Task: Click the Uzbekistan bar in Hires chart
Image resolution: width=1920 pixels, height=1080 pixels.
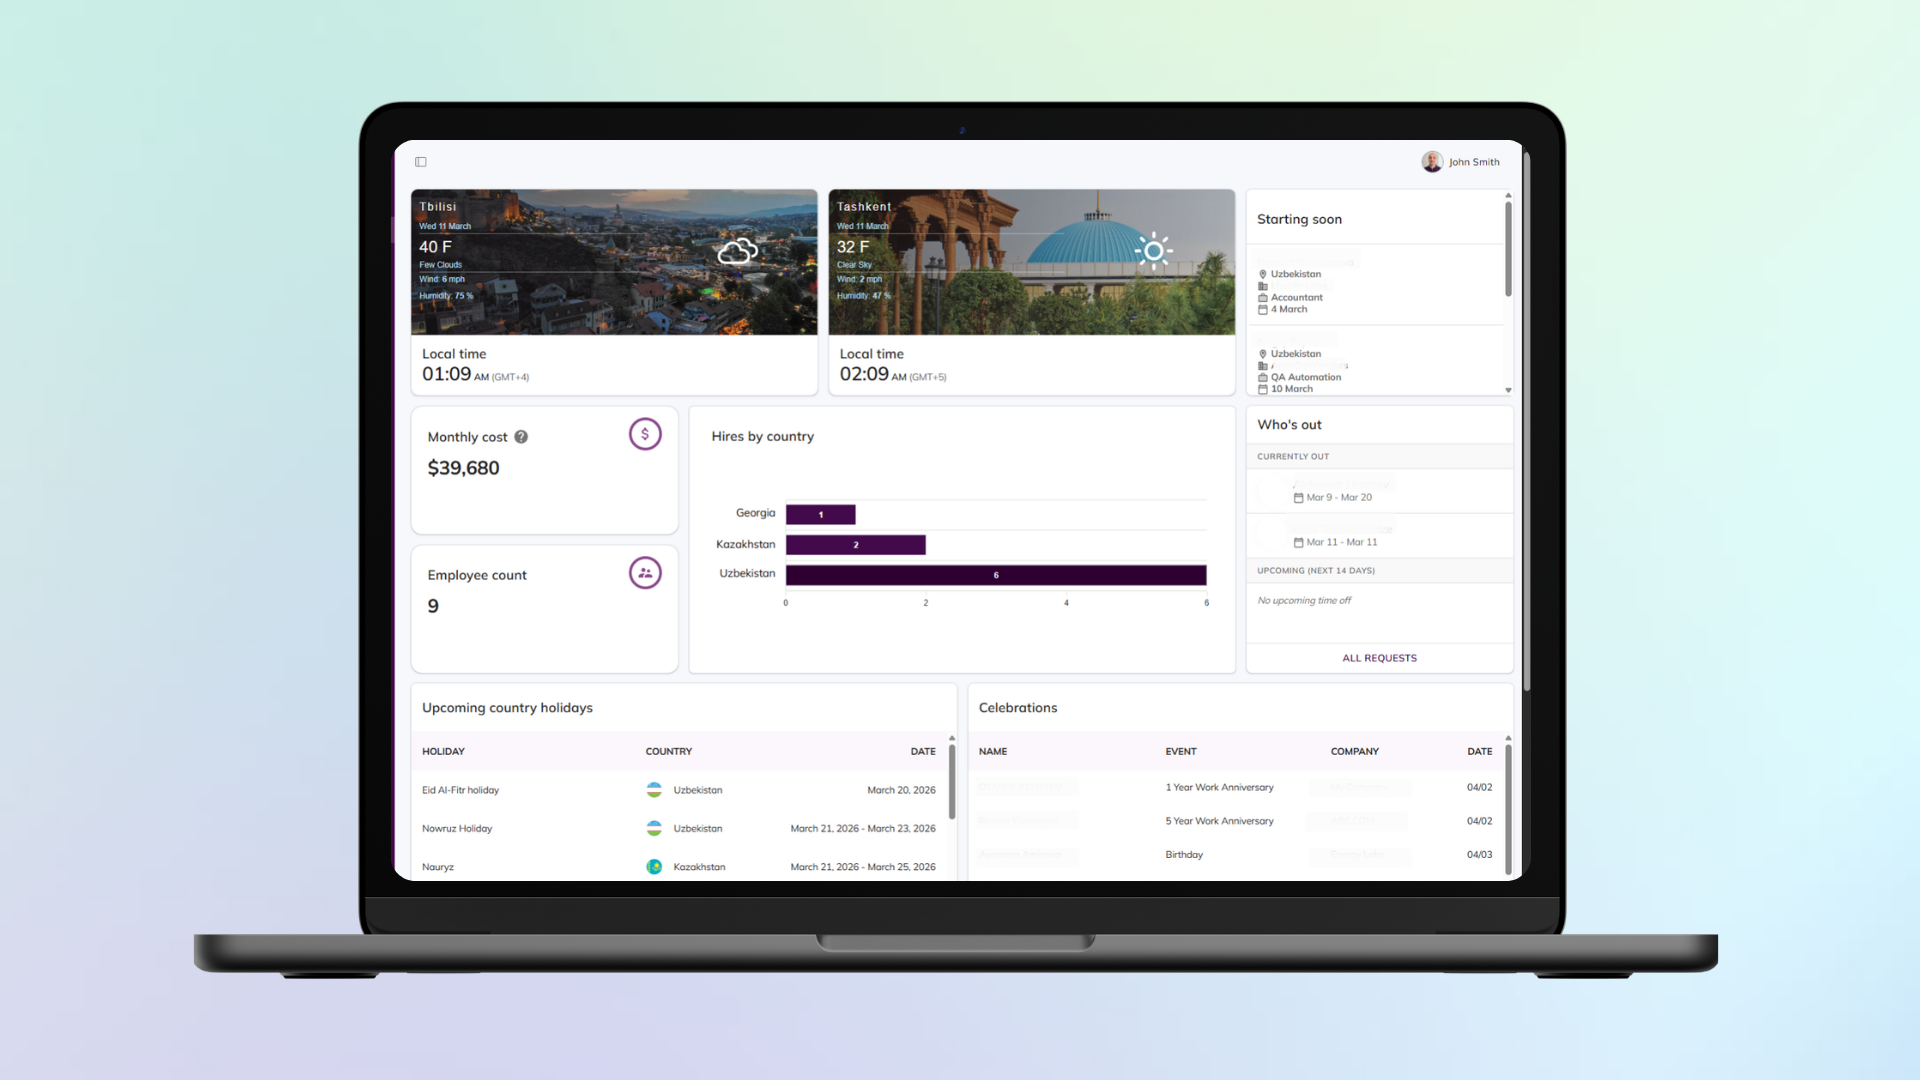Action: coord(995,575)
